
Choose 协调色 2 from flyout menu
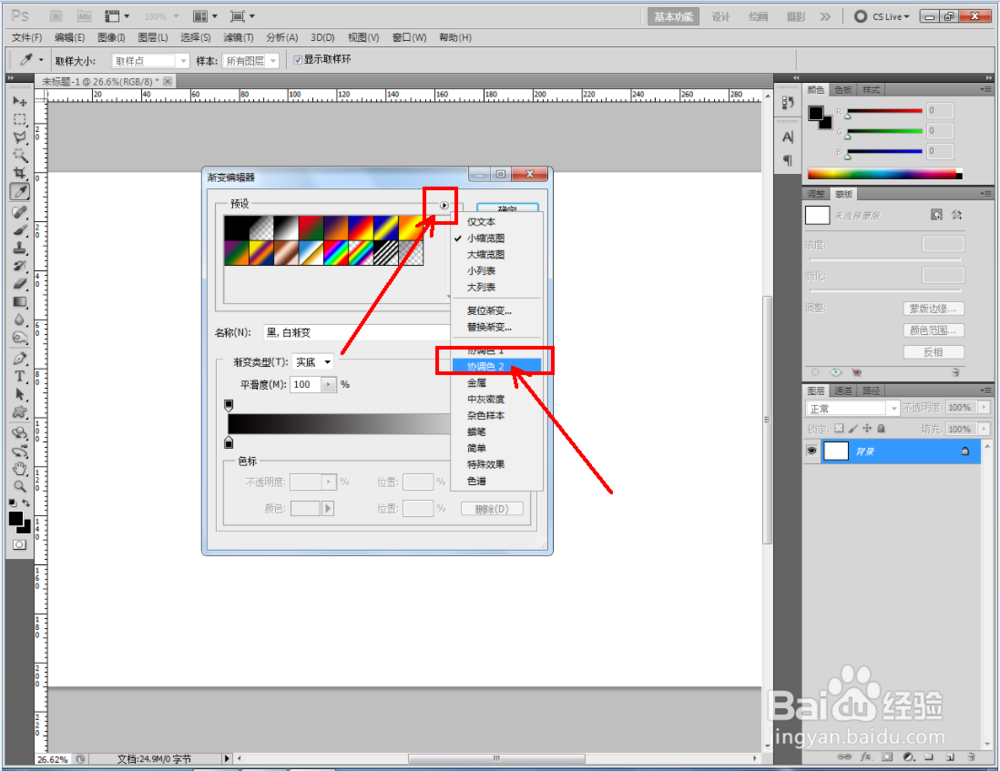tap(496, 366)
